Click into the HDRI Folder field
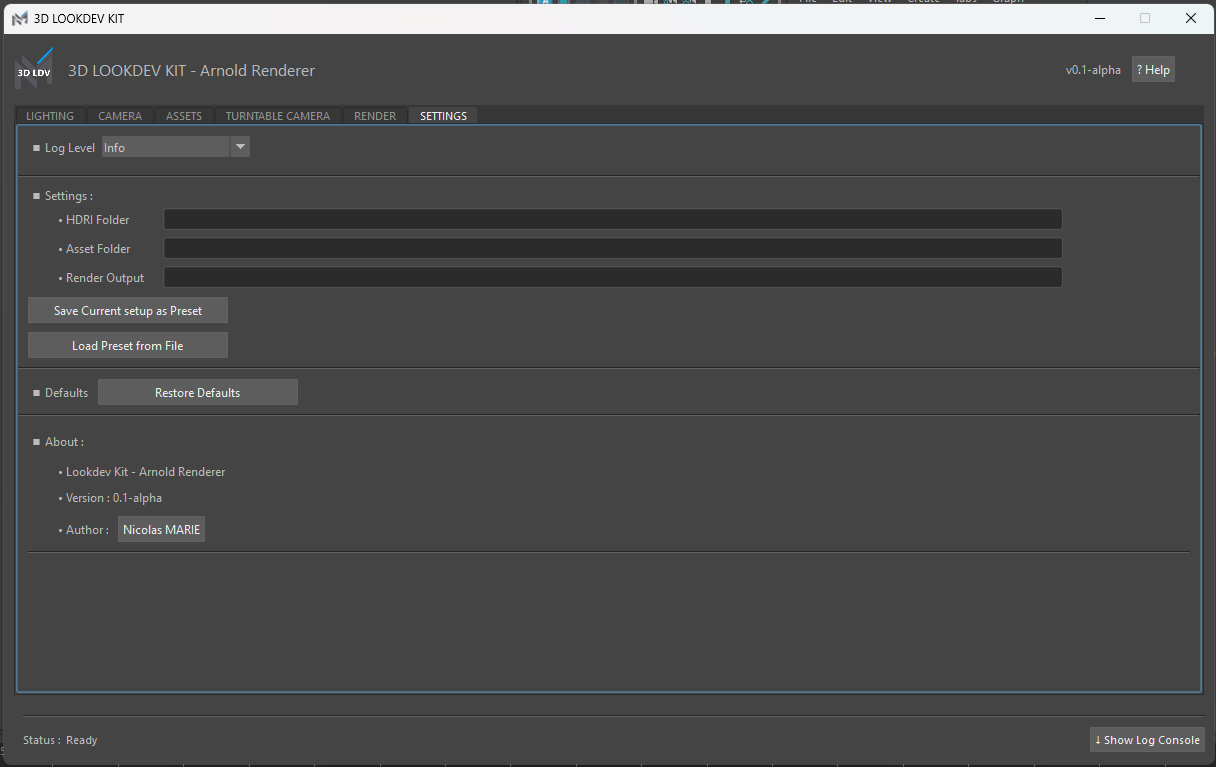The image size is (1216, 767). 612,219
